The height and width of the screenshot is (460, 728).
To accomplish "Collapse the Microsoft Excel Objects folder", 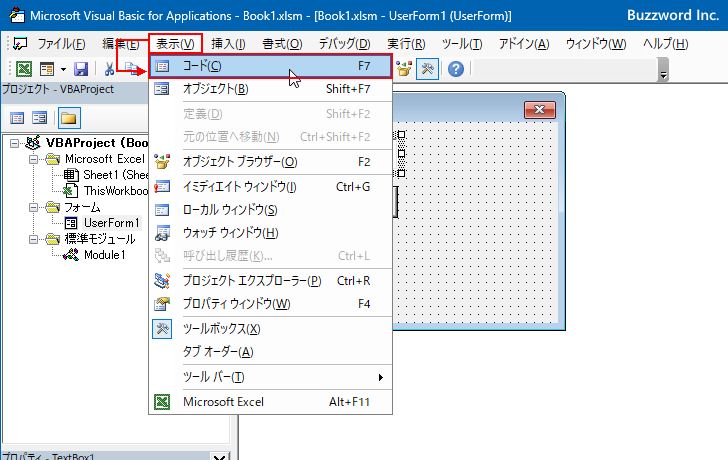I will pos(33,159).
